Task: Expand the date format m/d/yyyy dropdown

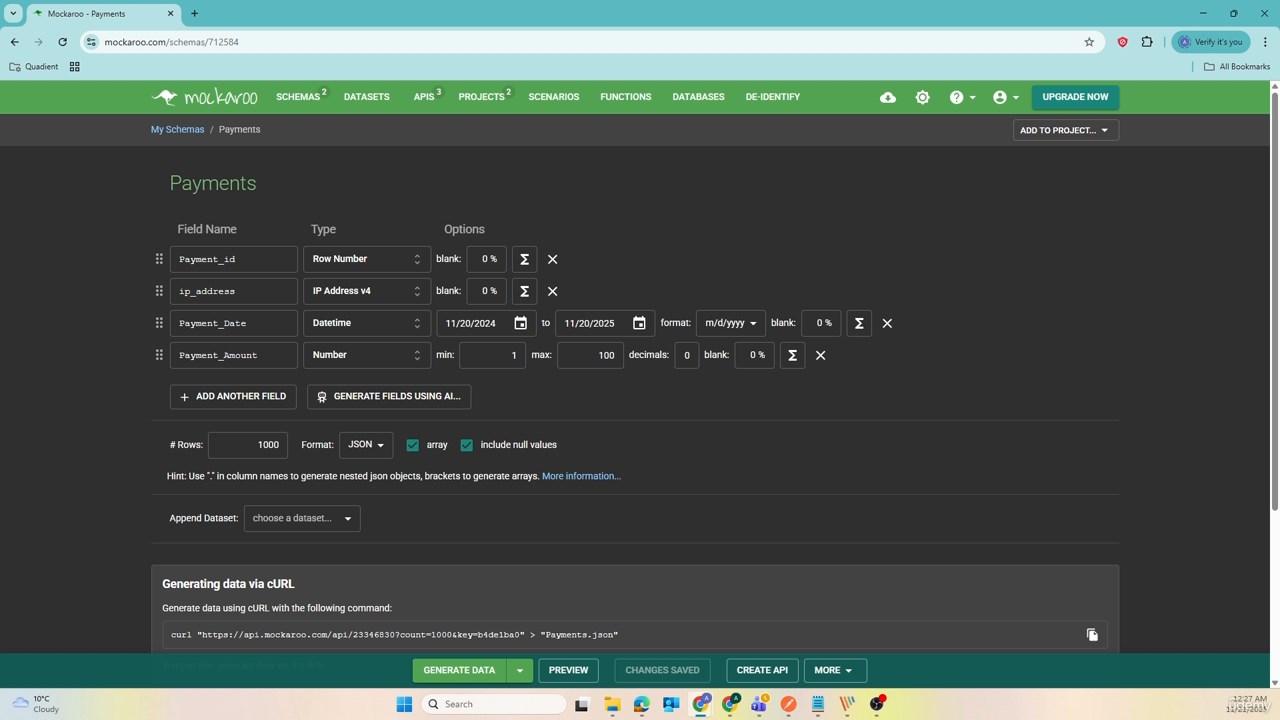Action: click(730, 323)
